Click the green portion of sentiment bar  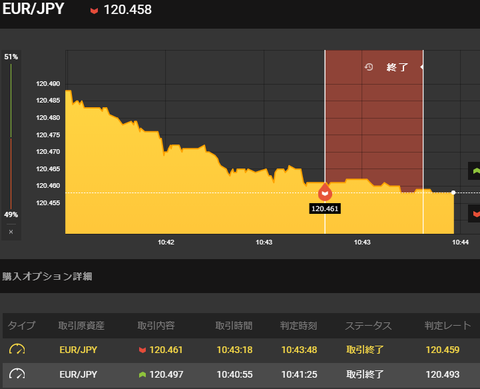pos(11,100)
